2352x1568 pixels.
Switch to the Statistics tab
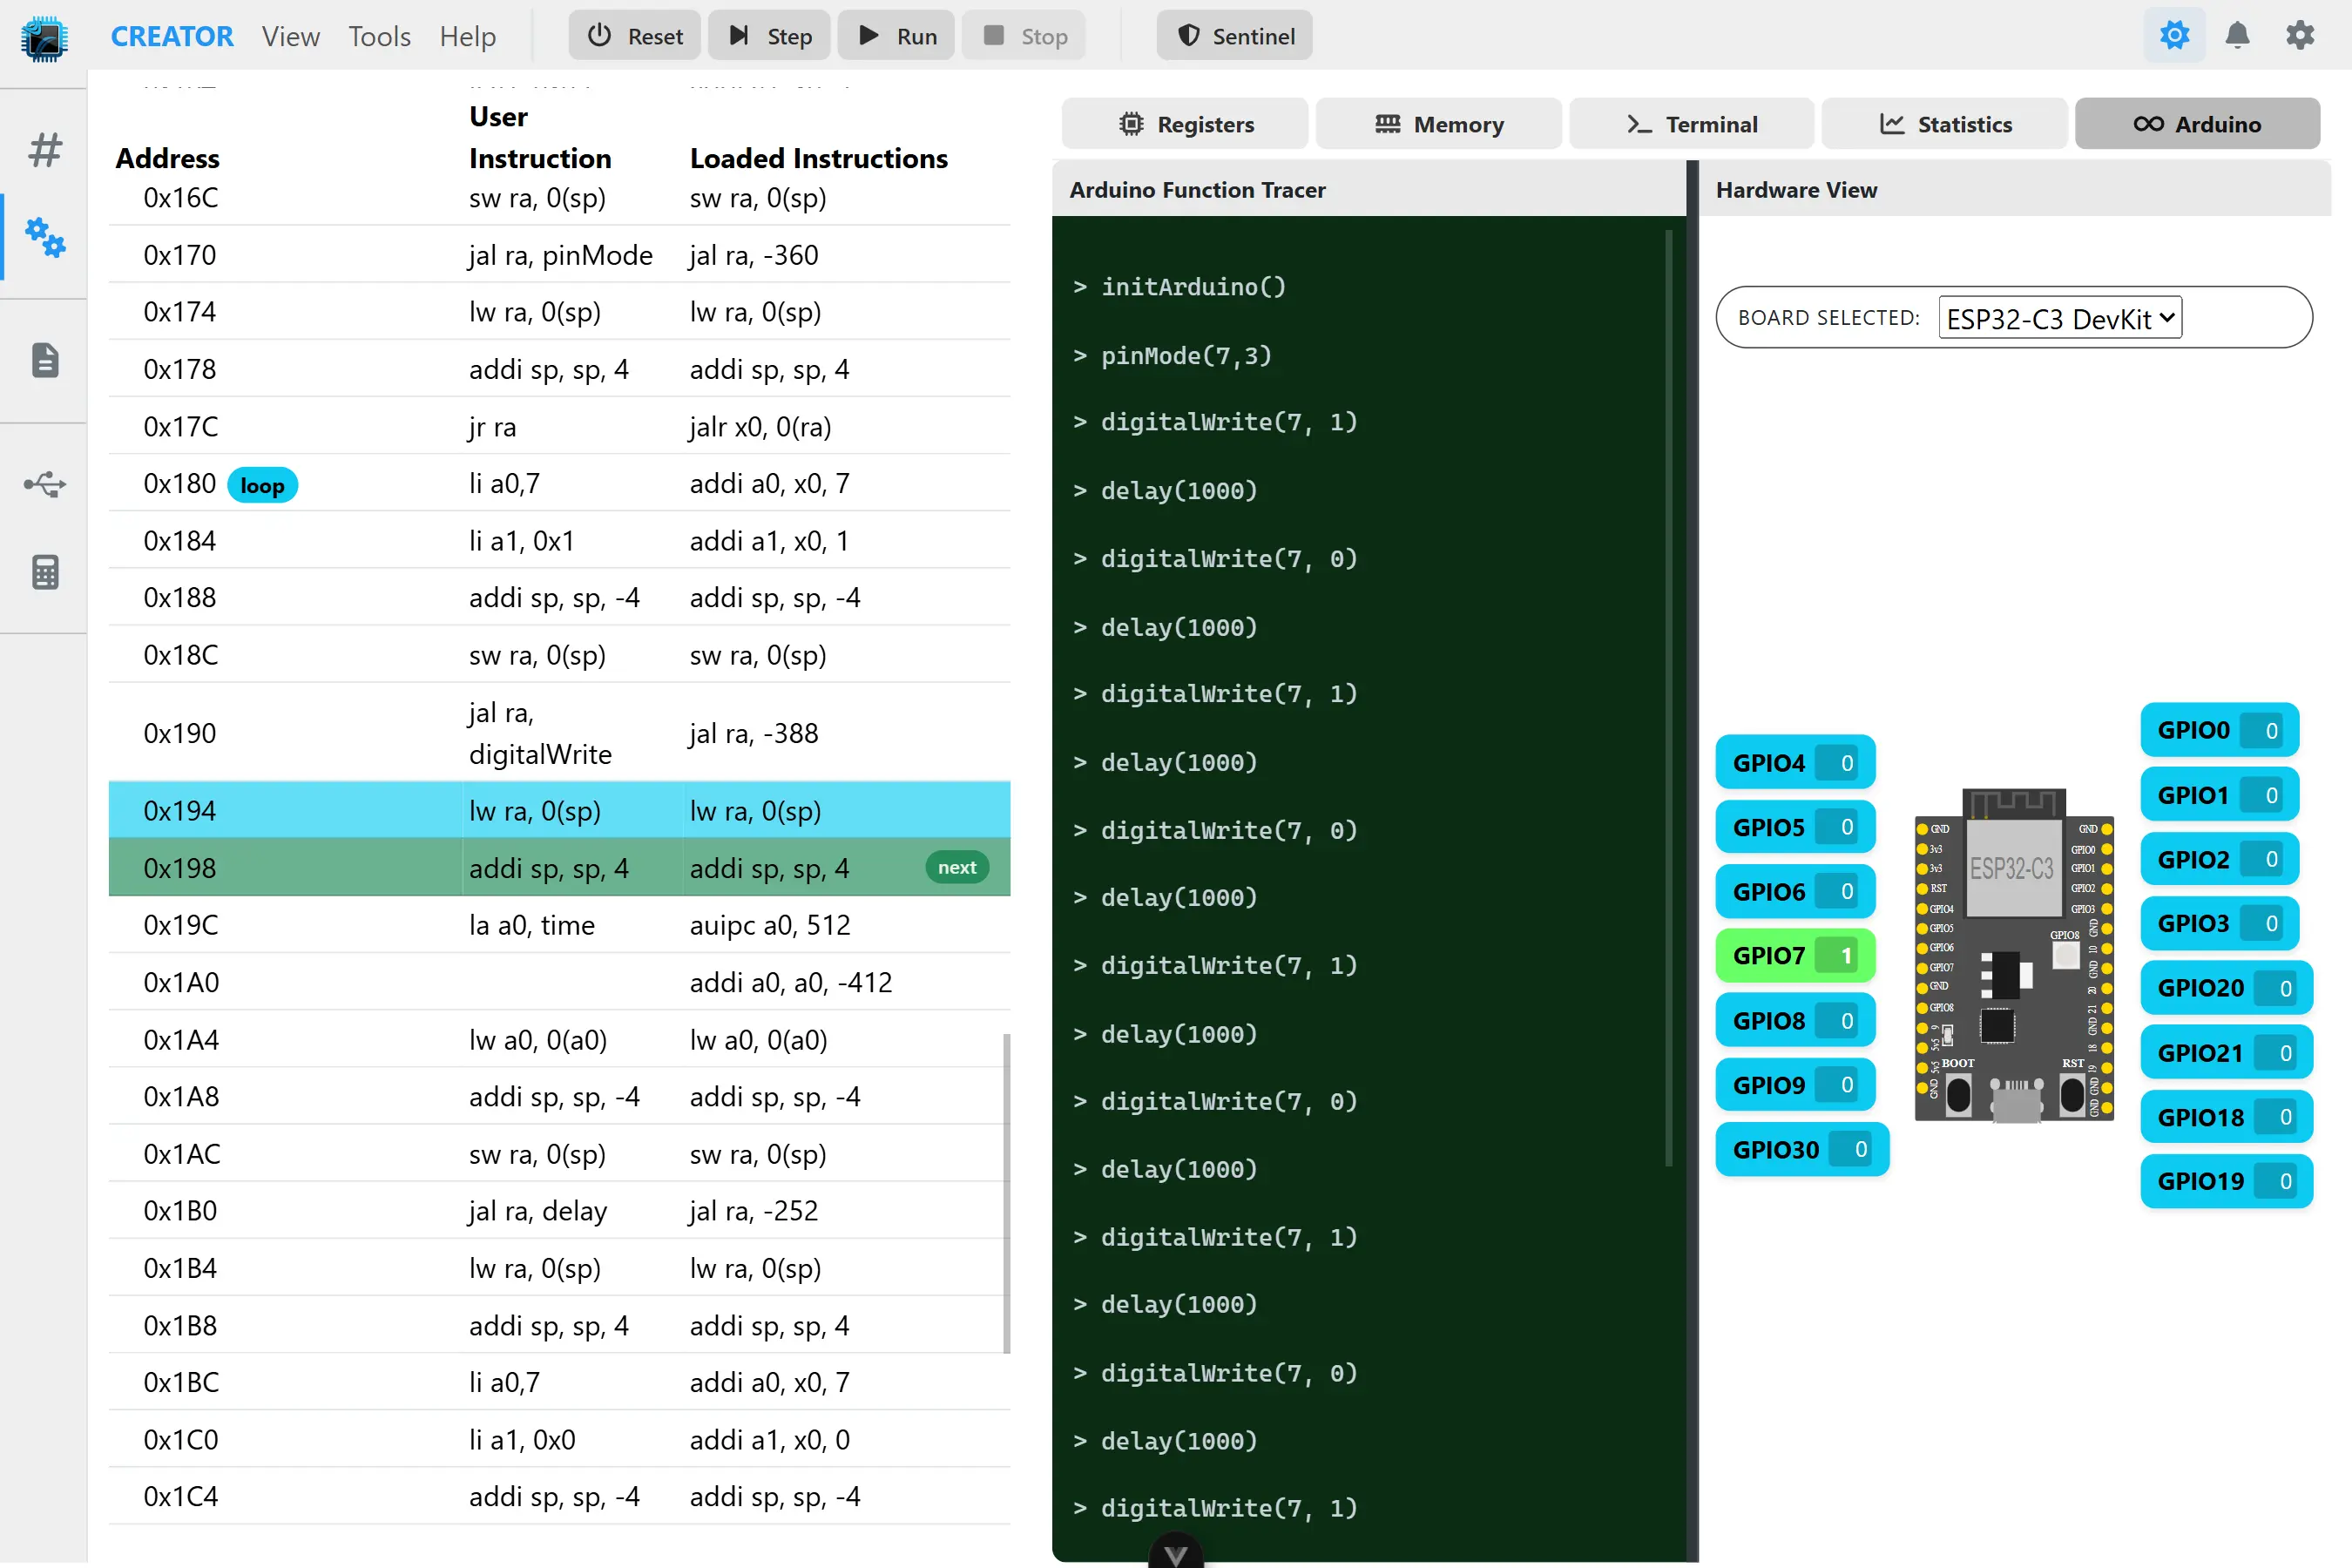click(x=1945, y=124)
